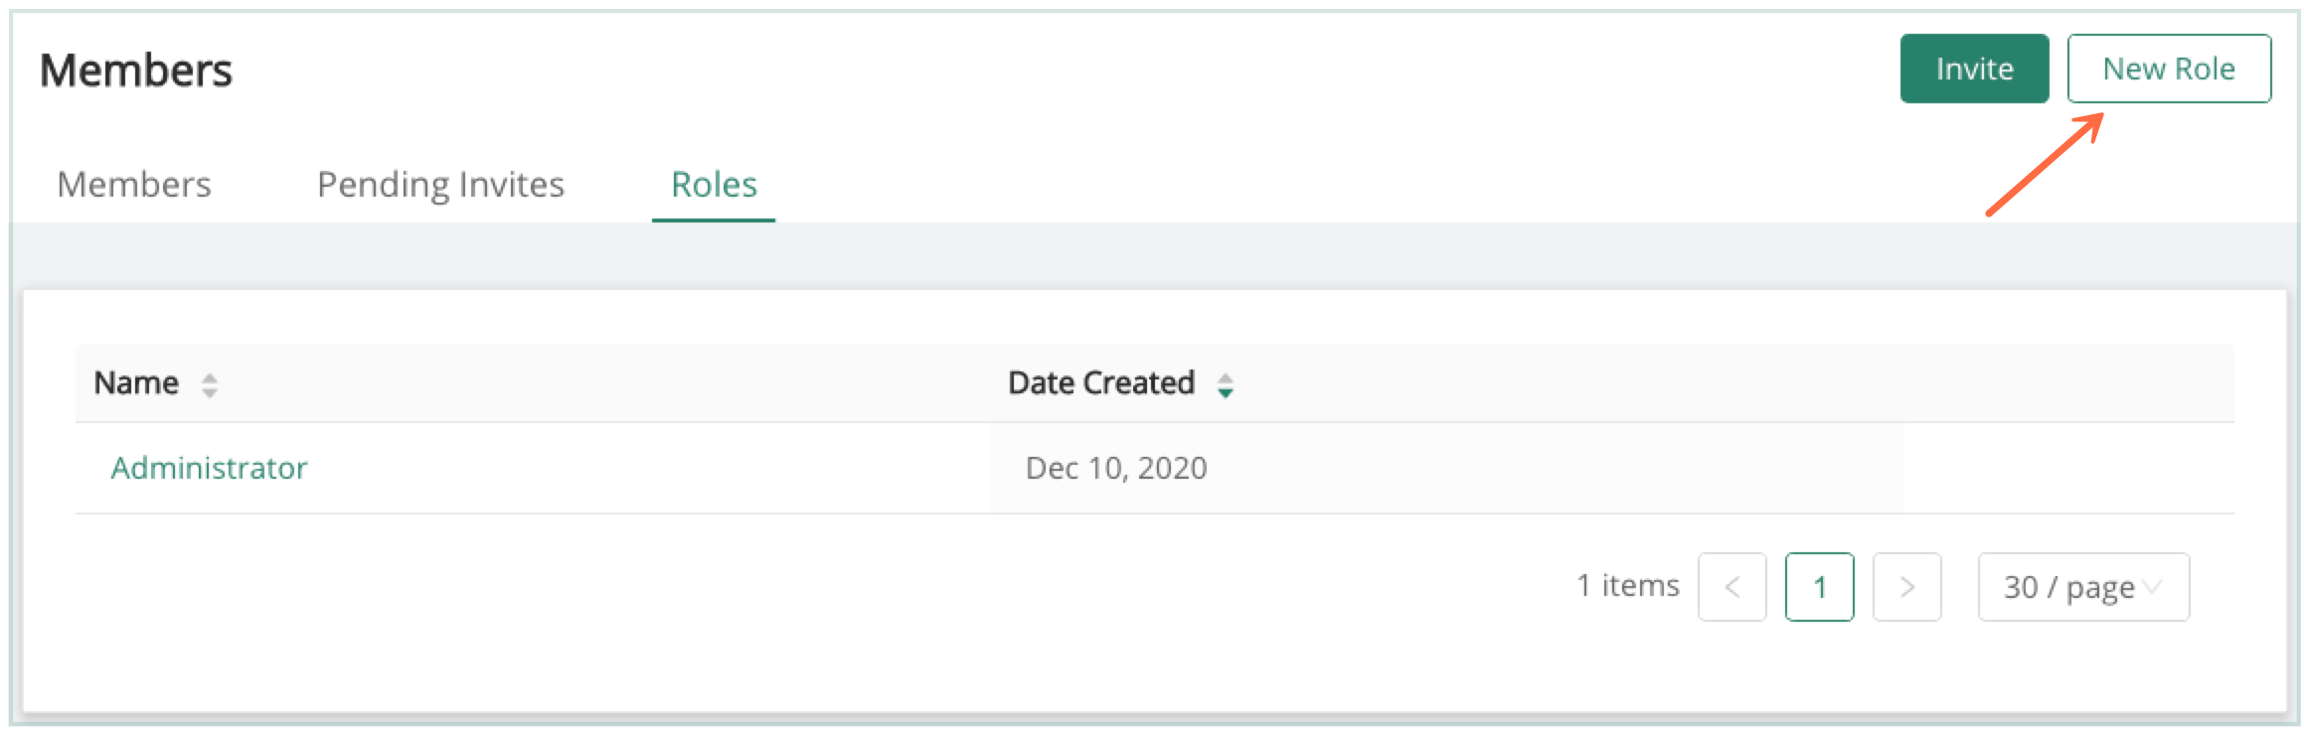Select page 1 in pagination
Viewport: 2304px width, 735px height.
pyautogui.click(x=1819, y=587)
